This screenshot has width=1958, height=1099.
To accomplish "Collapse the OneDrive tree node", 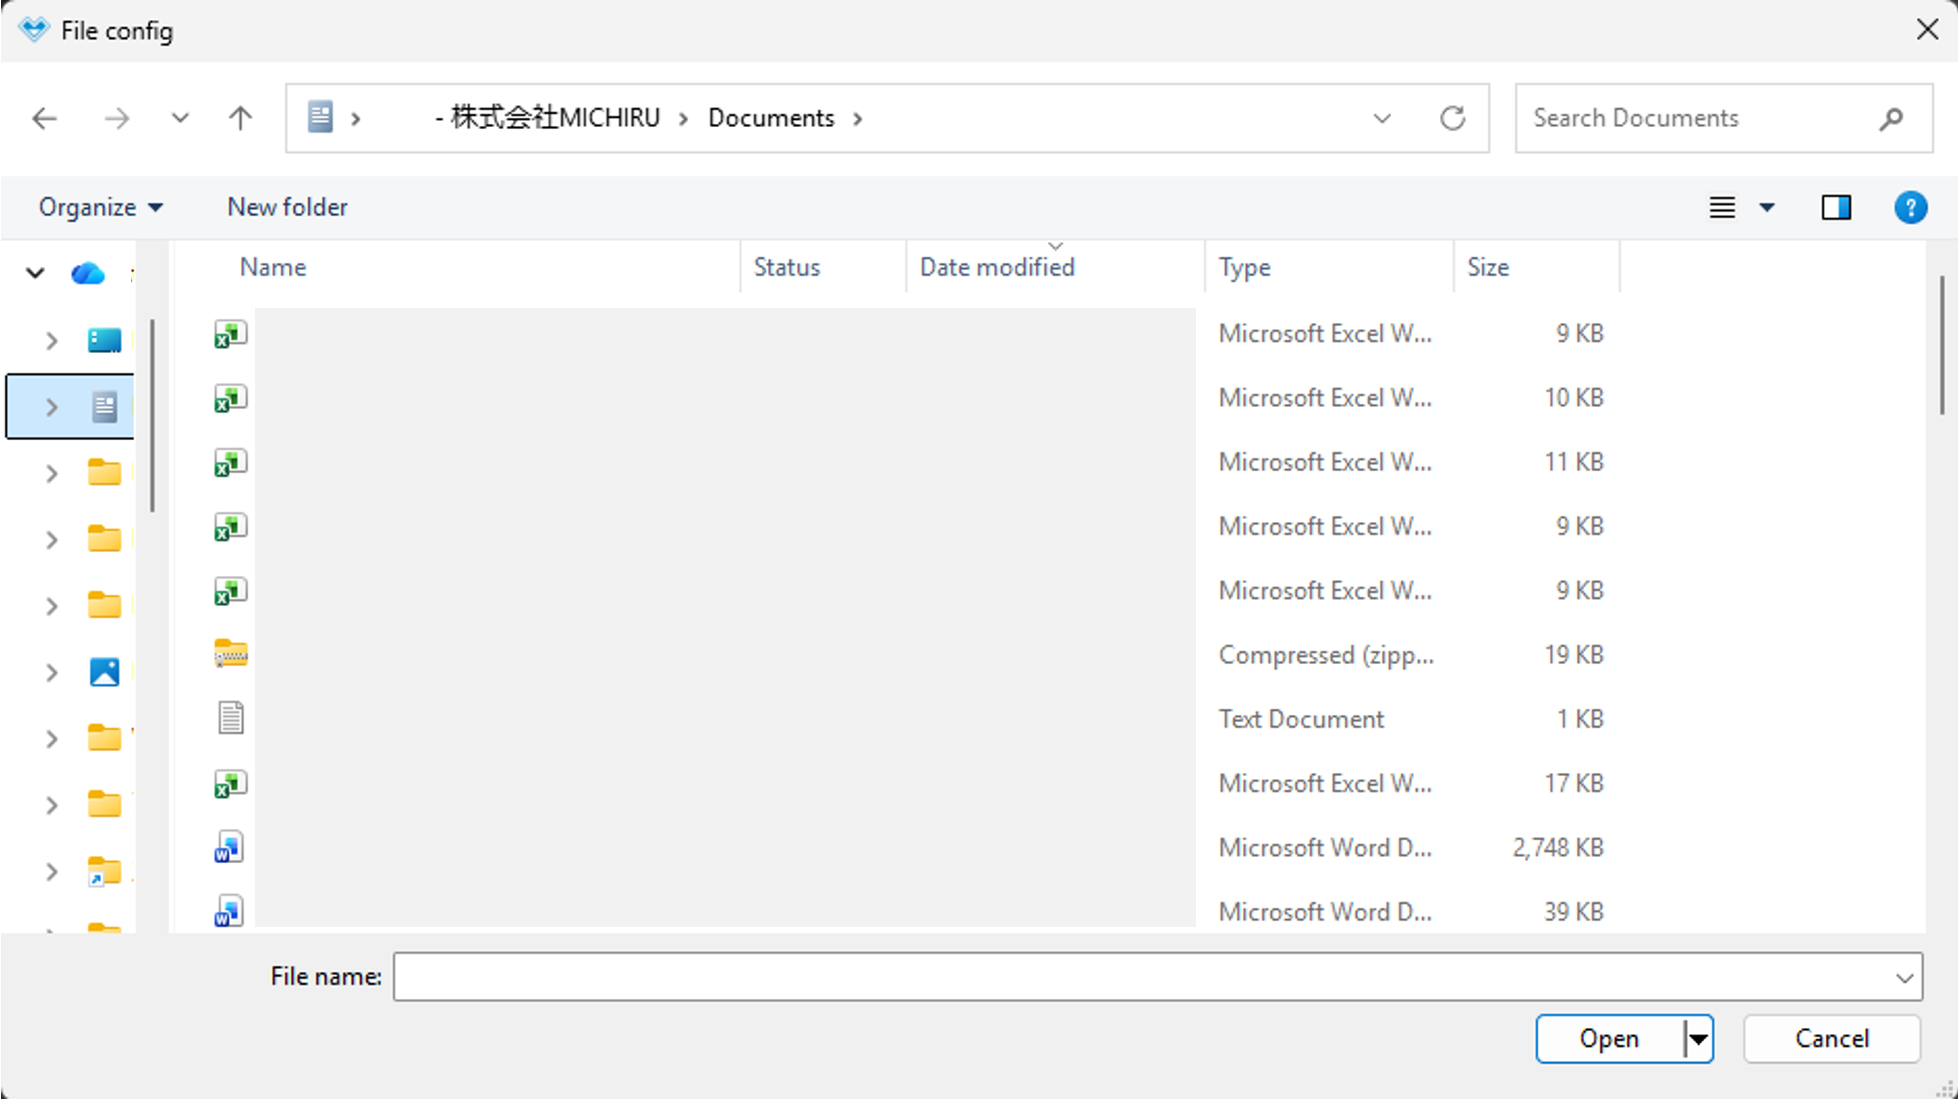I will point(35,272).
